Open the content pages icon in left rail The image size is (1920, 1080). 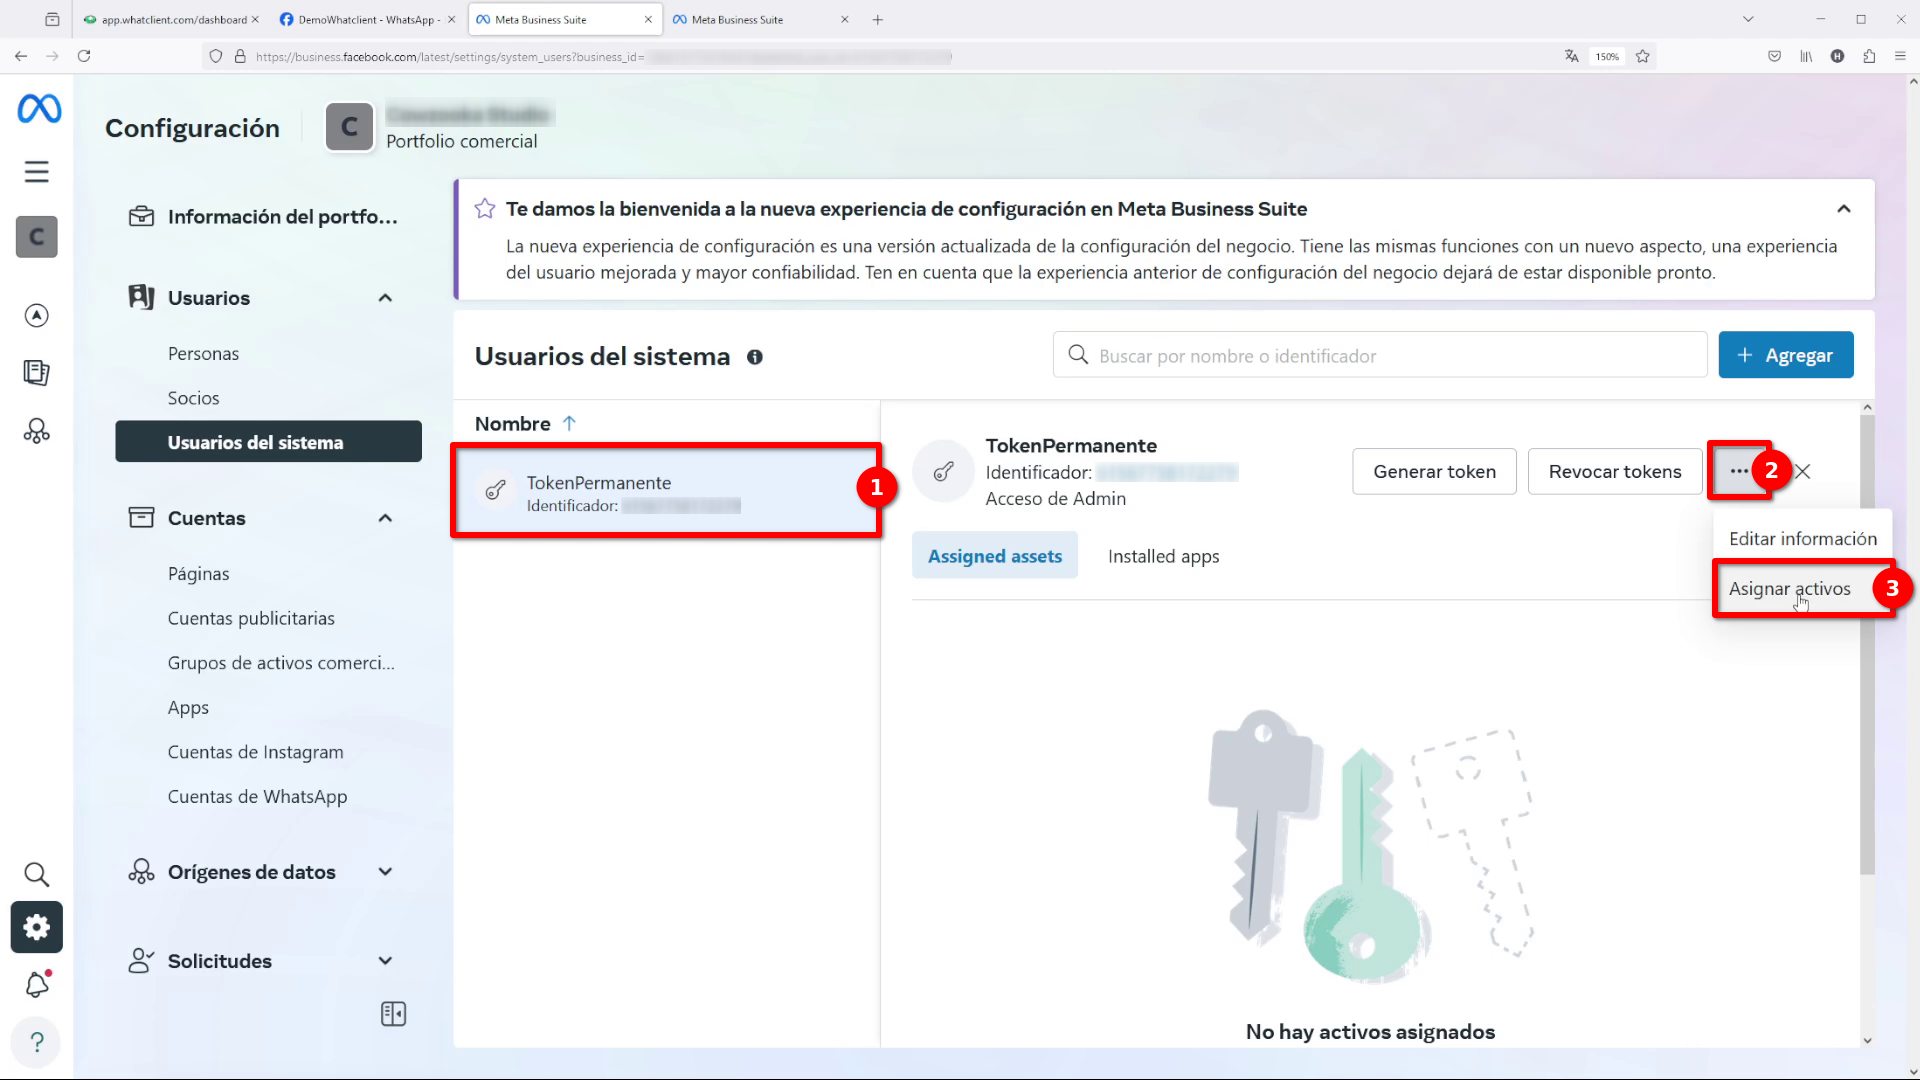[37, 373]
